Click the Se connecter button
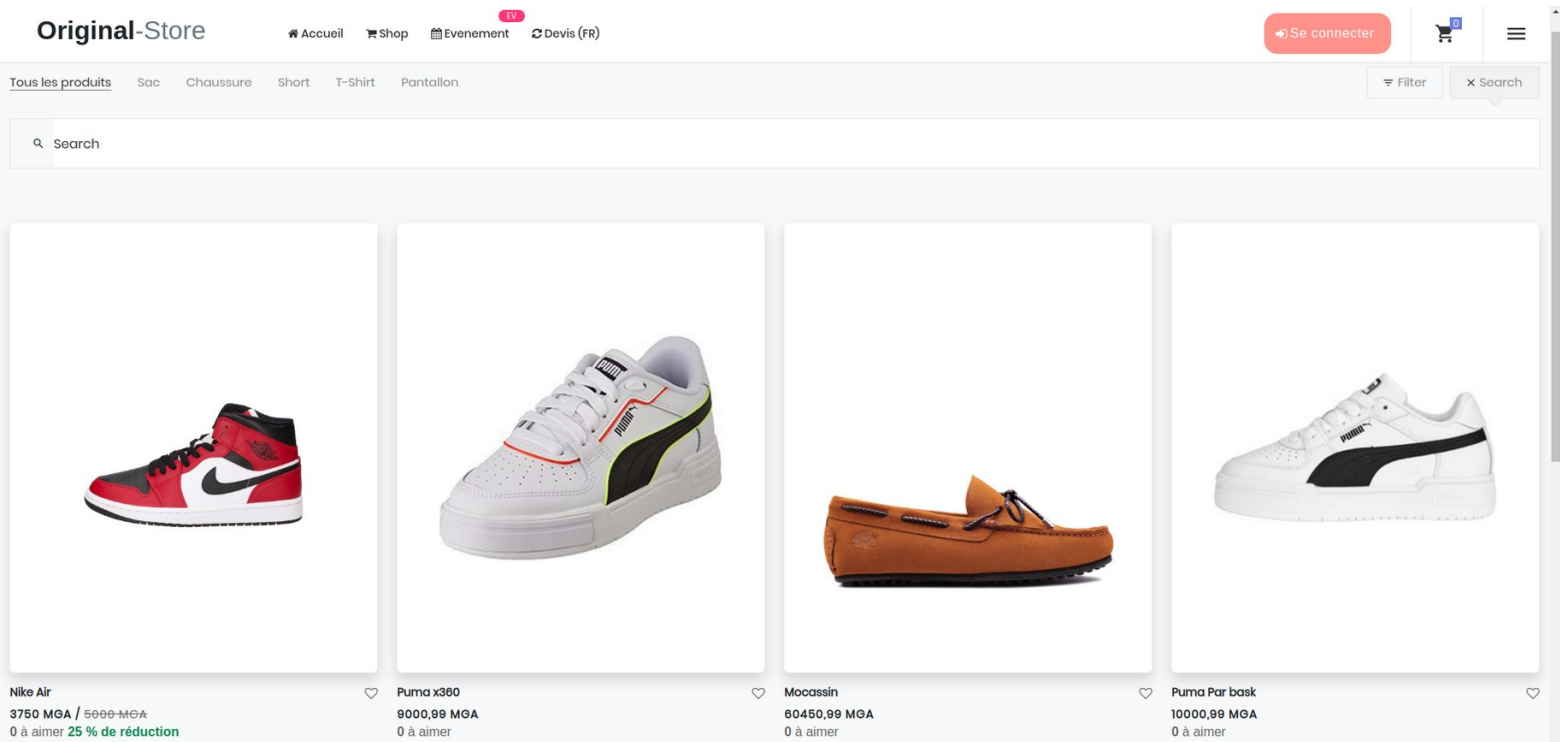Screen dimensions: 1560x742 pyautogui.click(x=1326, y=34)
